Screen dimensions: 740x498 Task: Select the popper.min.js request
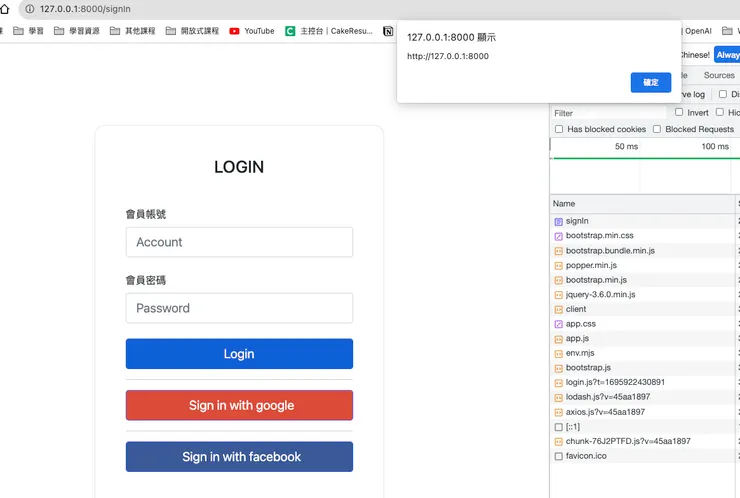click(x=642, y=265)
